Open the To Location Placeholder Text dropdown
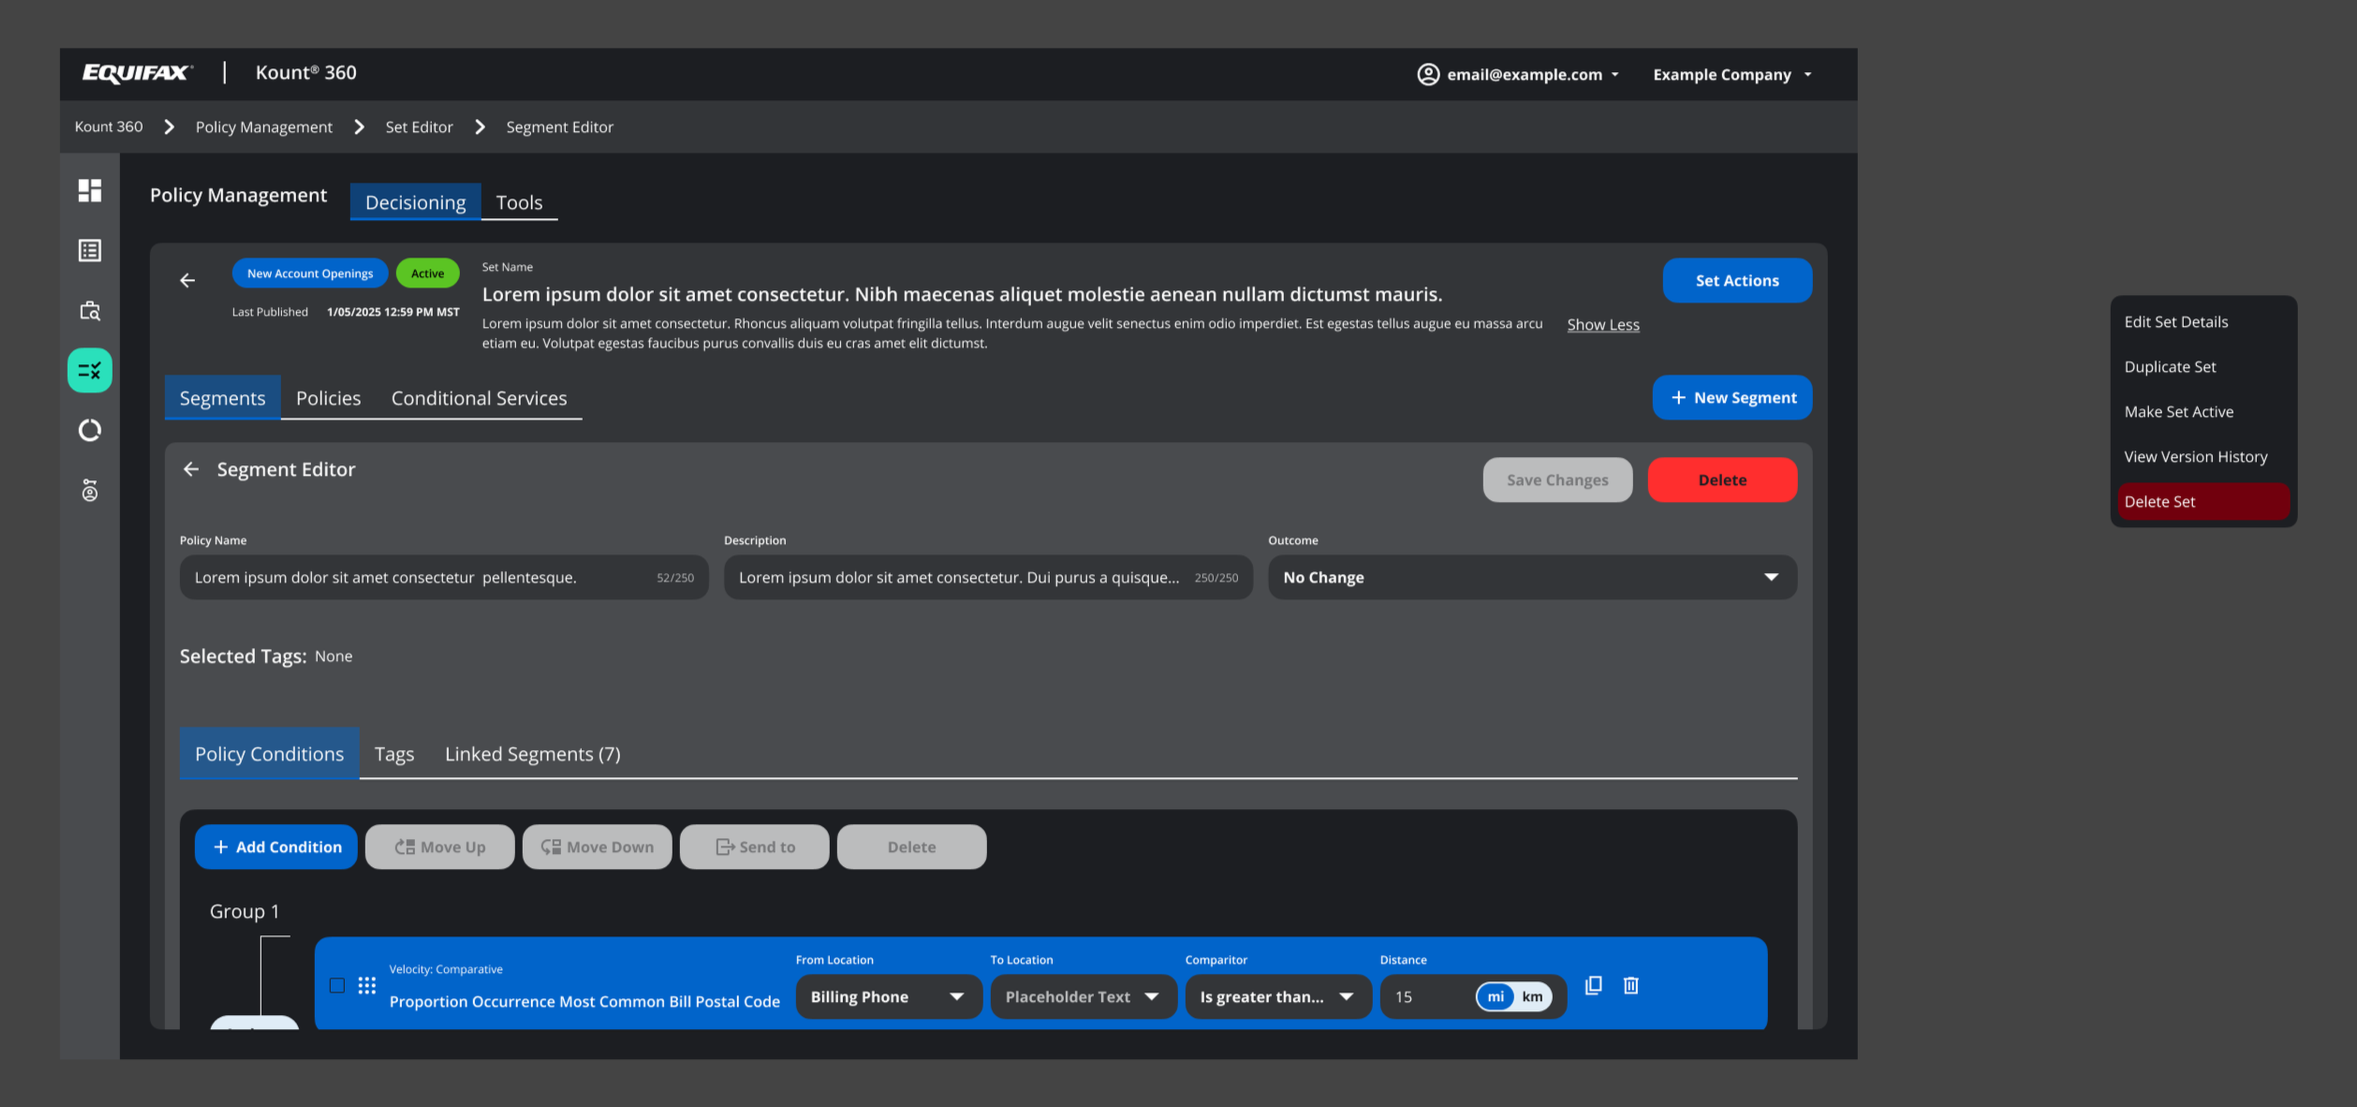The image size is (2357, 1107). click(x=1083, y=997)
